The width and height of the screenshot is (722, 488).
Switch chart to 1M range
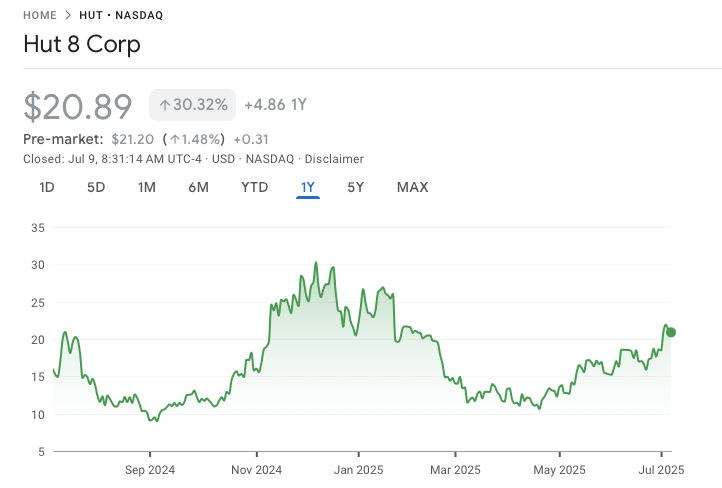pos(147,187)
